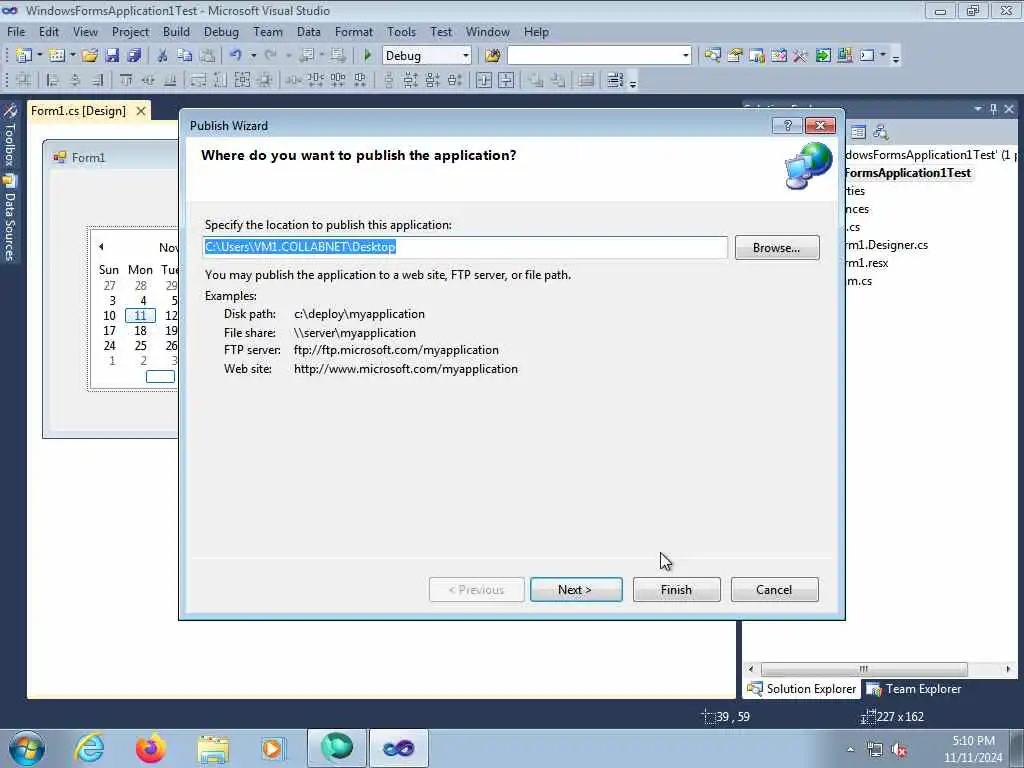This screenshot has width=1024, height=768.
Task: Expand the New Project dropdown arrow
Action: tap(39, 56)
